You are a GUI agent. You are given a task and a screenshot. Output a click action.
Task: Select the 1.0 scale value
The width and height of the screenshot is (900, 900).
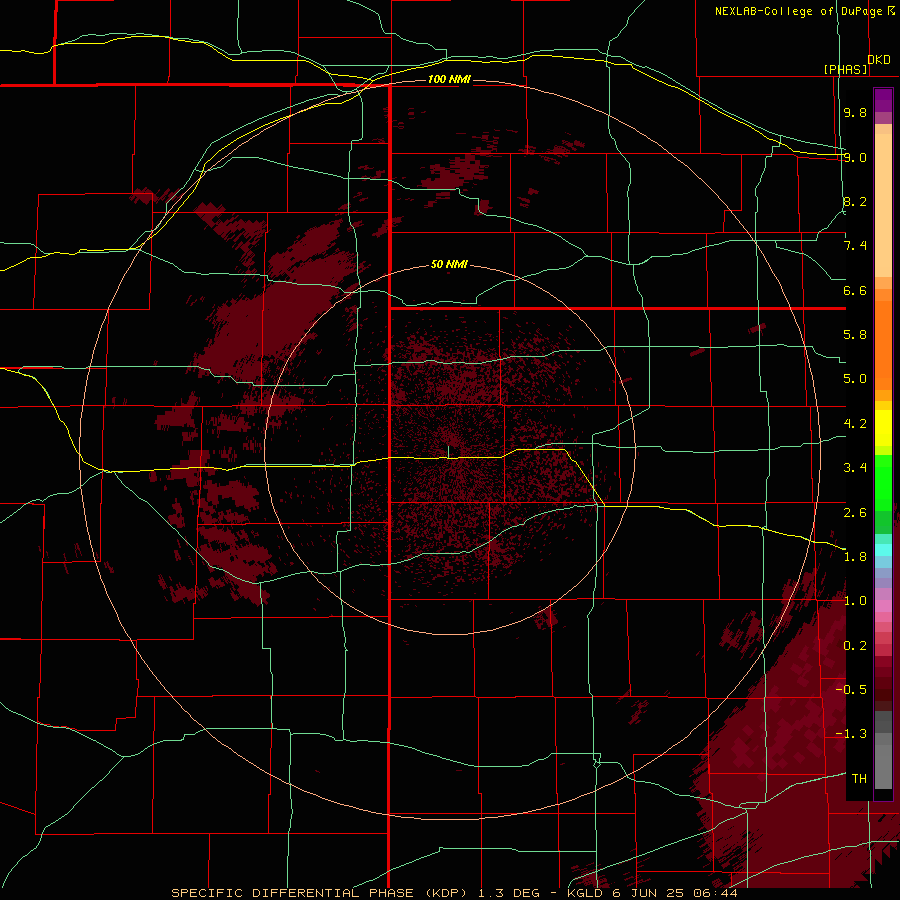click(x=855, y=601)
